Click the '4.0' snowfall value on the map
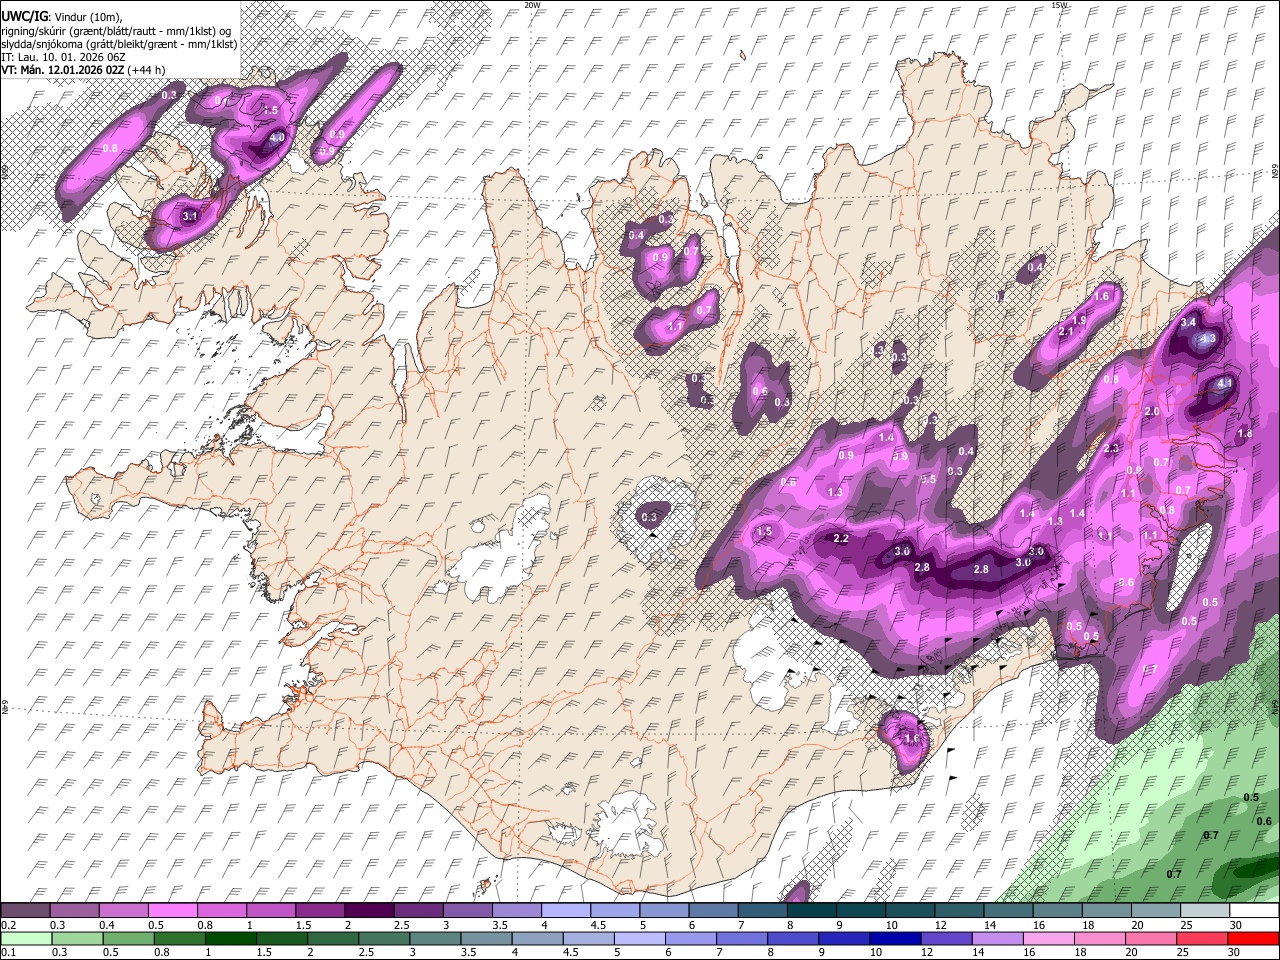Screen dimensions: 1280x960 (277, 137)
